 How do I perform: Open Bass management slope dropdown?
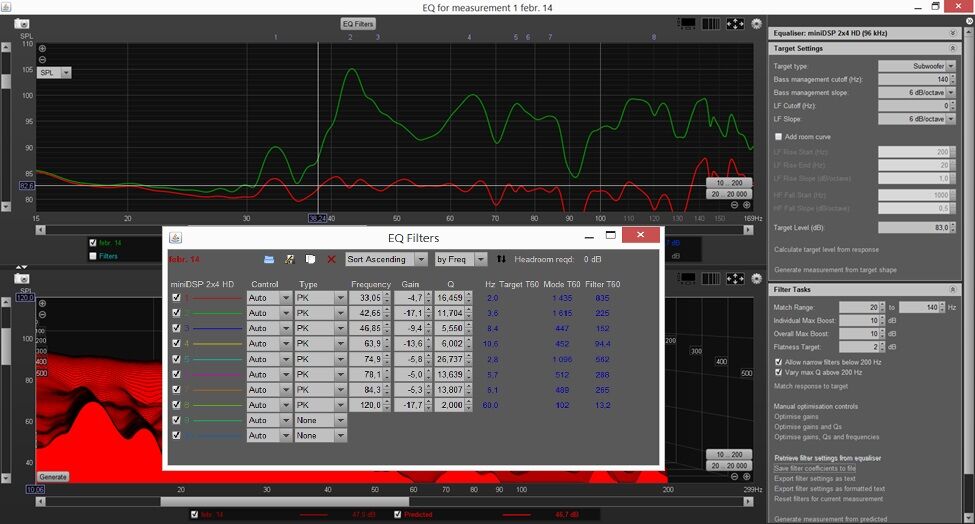coord(917,93)
